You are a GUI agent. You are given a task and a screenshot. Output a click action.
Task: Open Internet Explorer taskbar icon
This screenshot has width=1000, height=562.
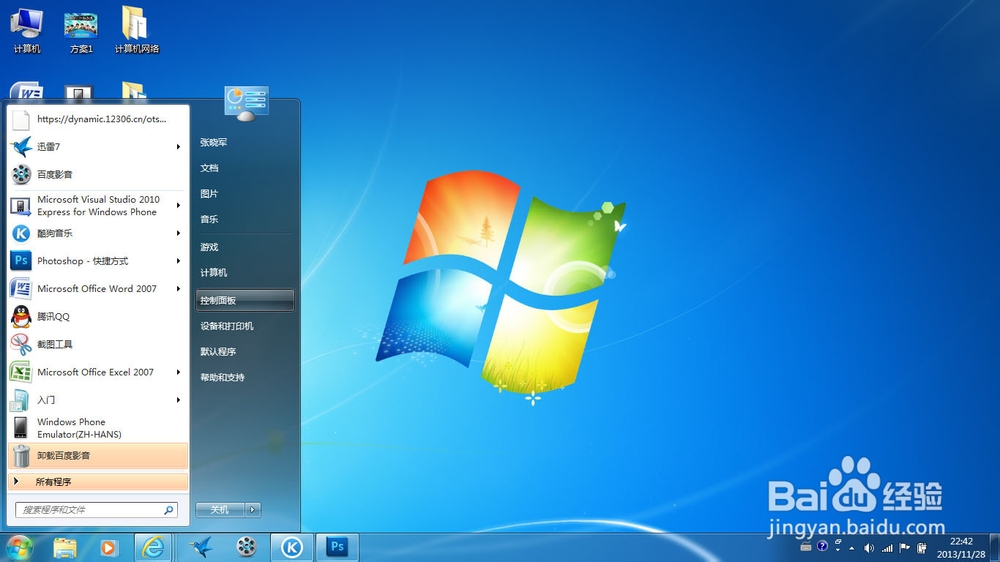[x=153, y=547]
